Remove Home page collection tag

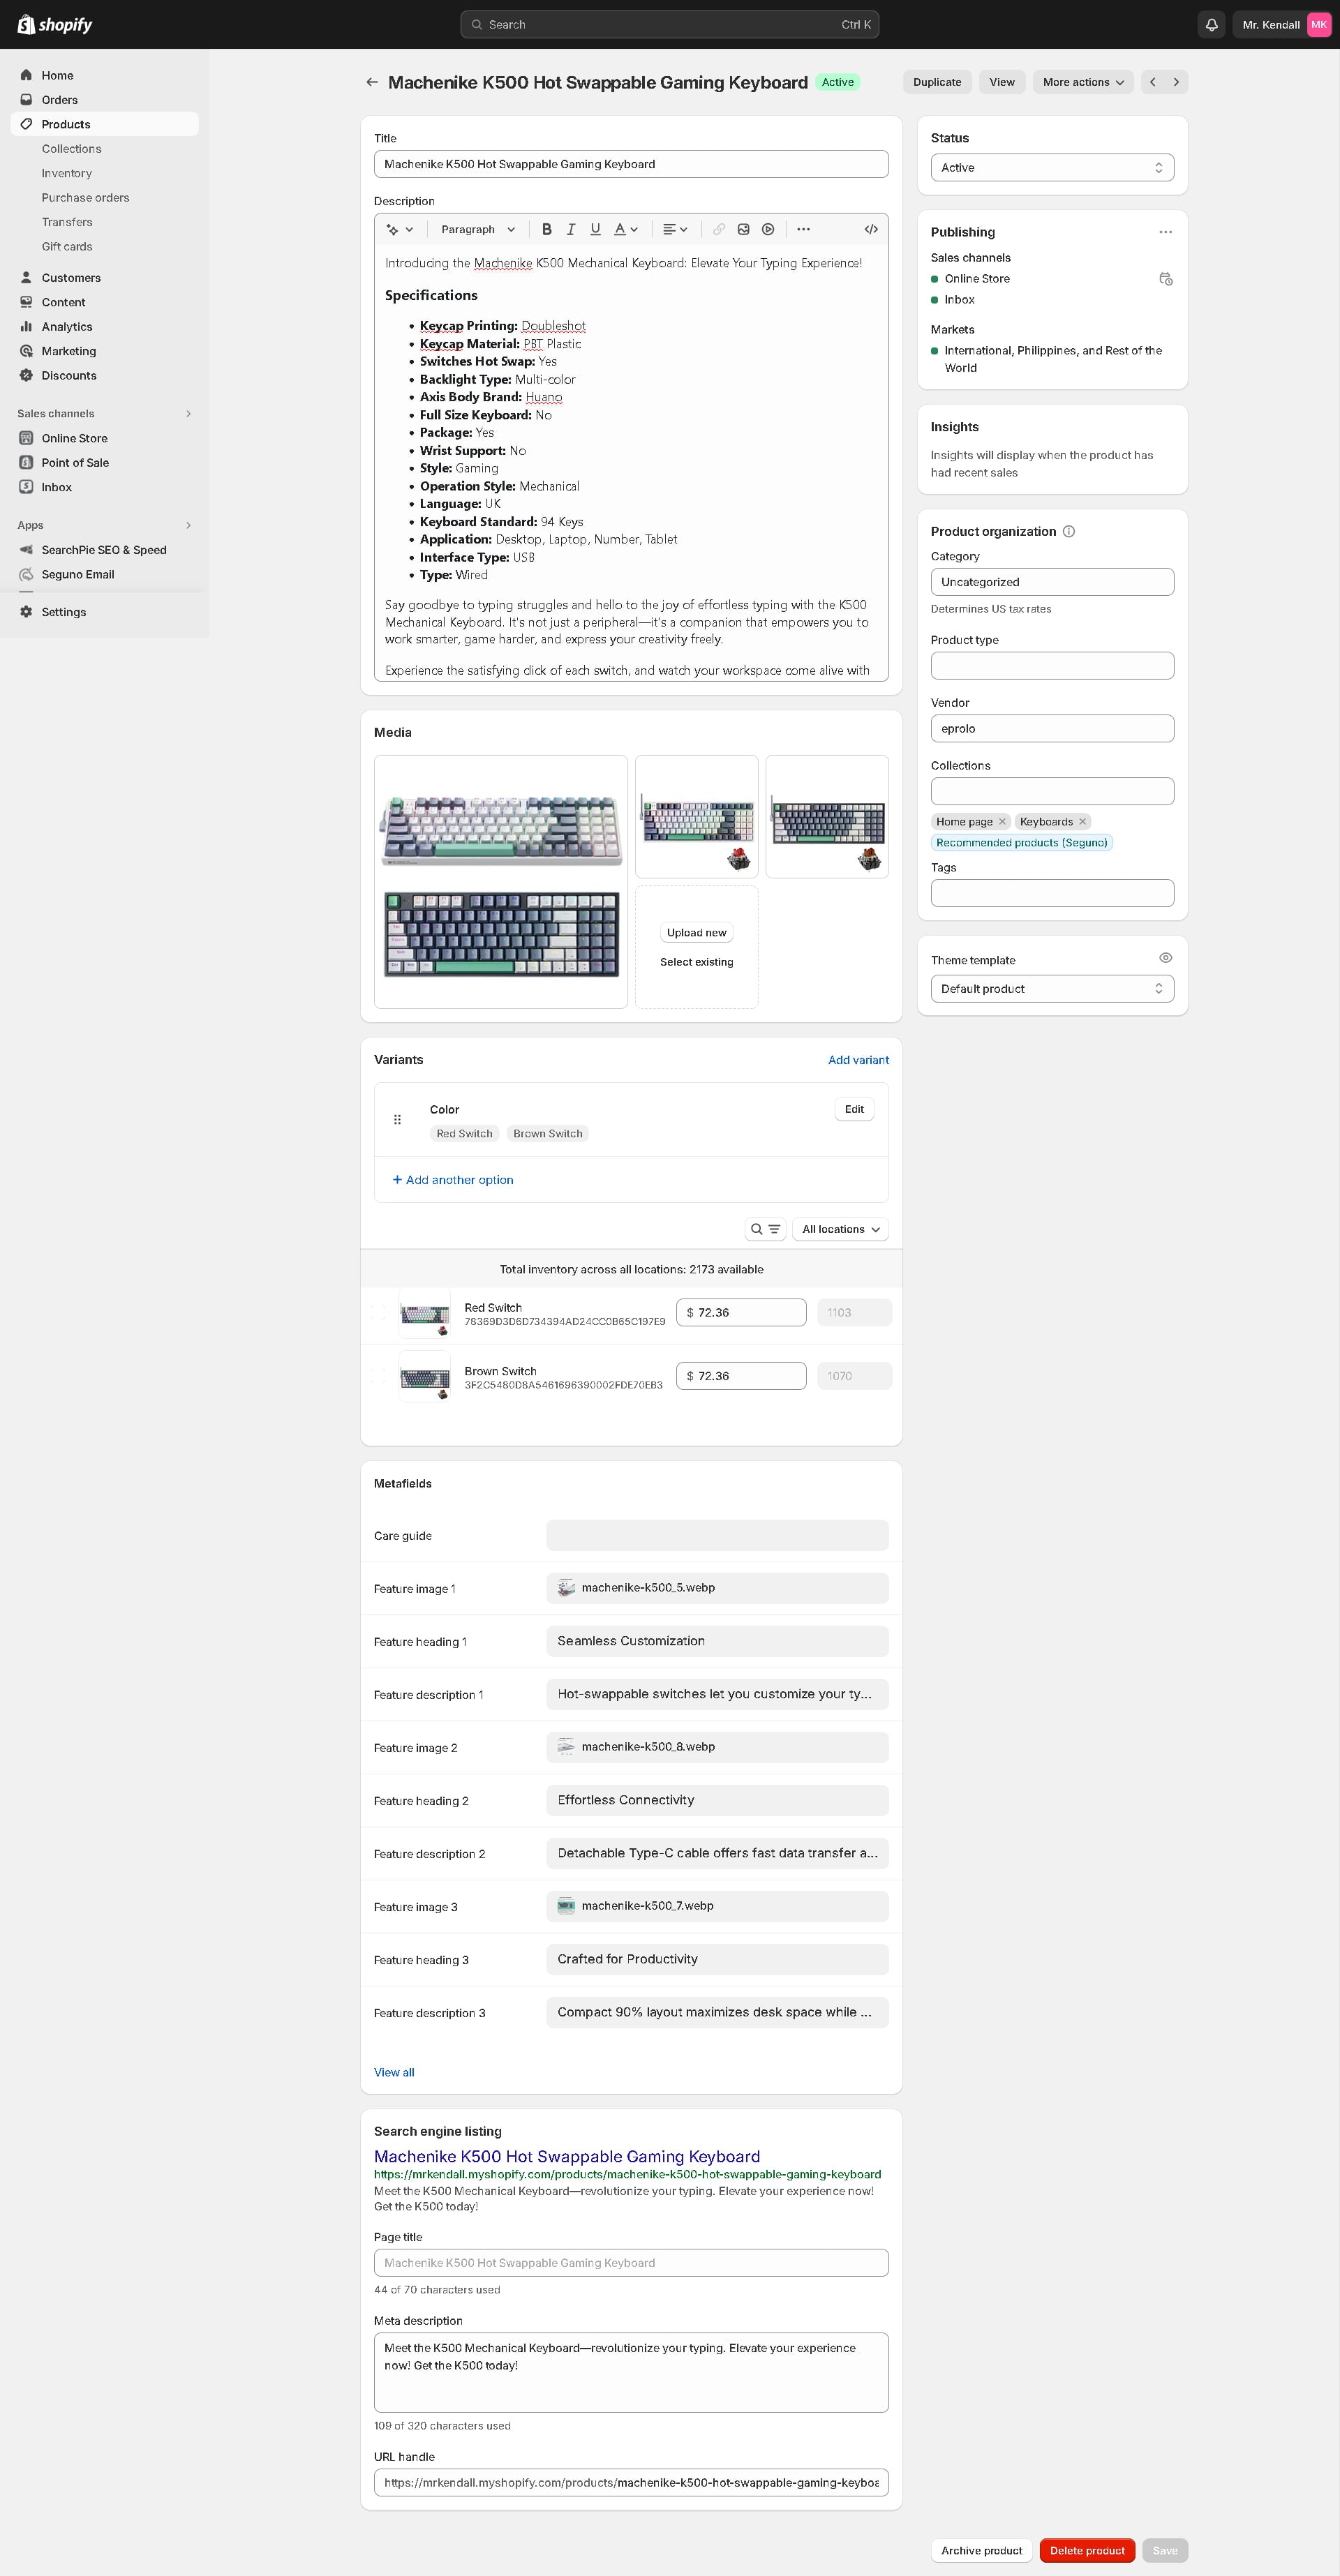[1002, 821]
